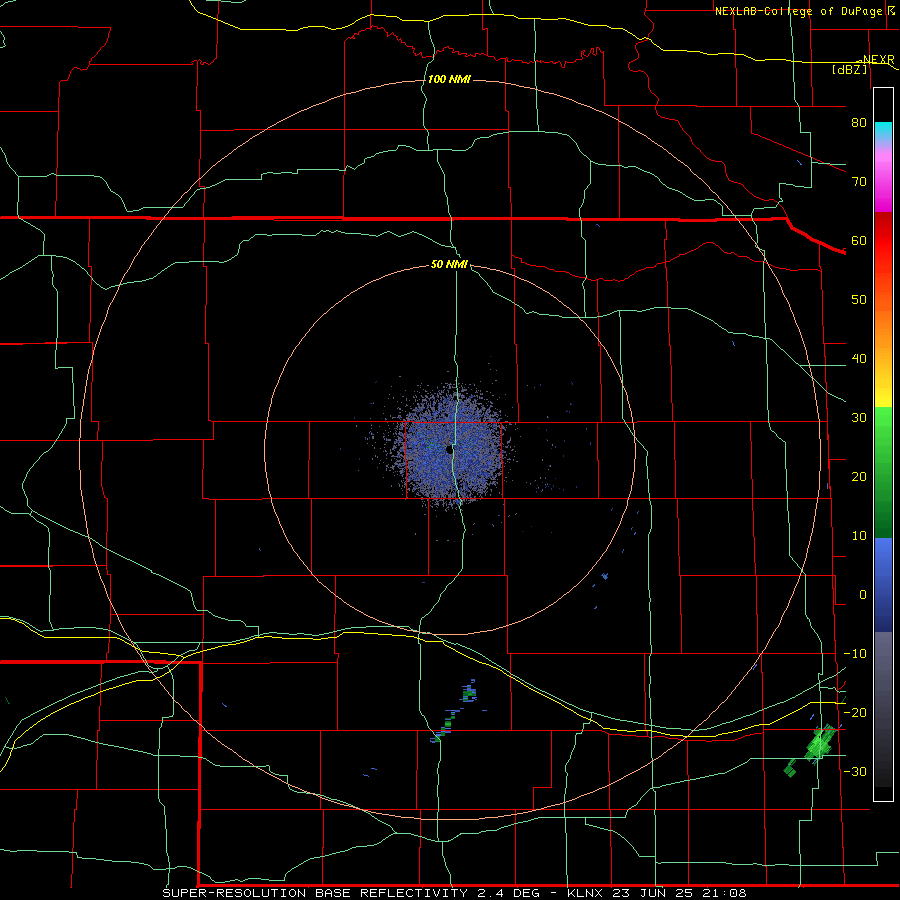900x900 pixels.
Task: Click the 20 value on the dBZ scale
Action: (x=859, y=477)
